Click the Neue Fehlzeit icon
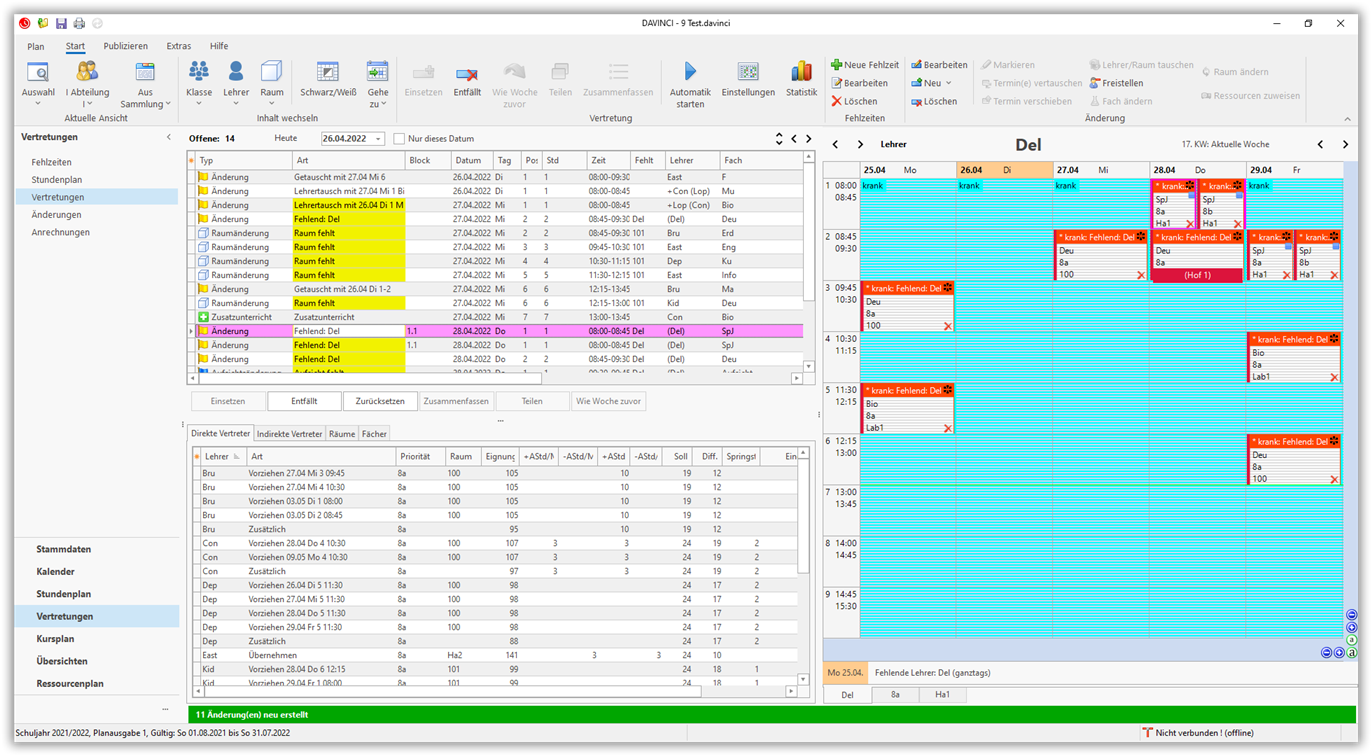Screen dimensions: 1372x756 click(836, 65)
